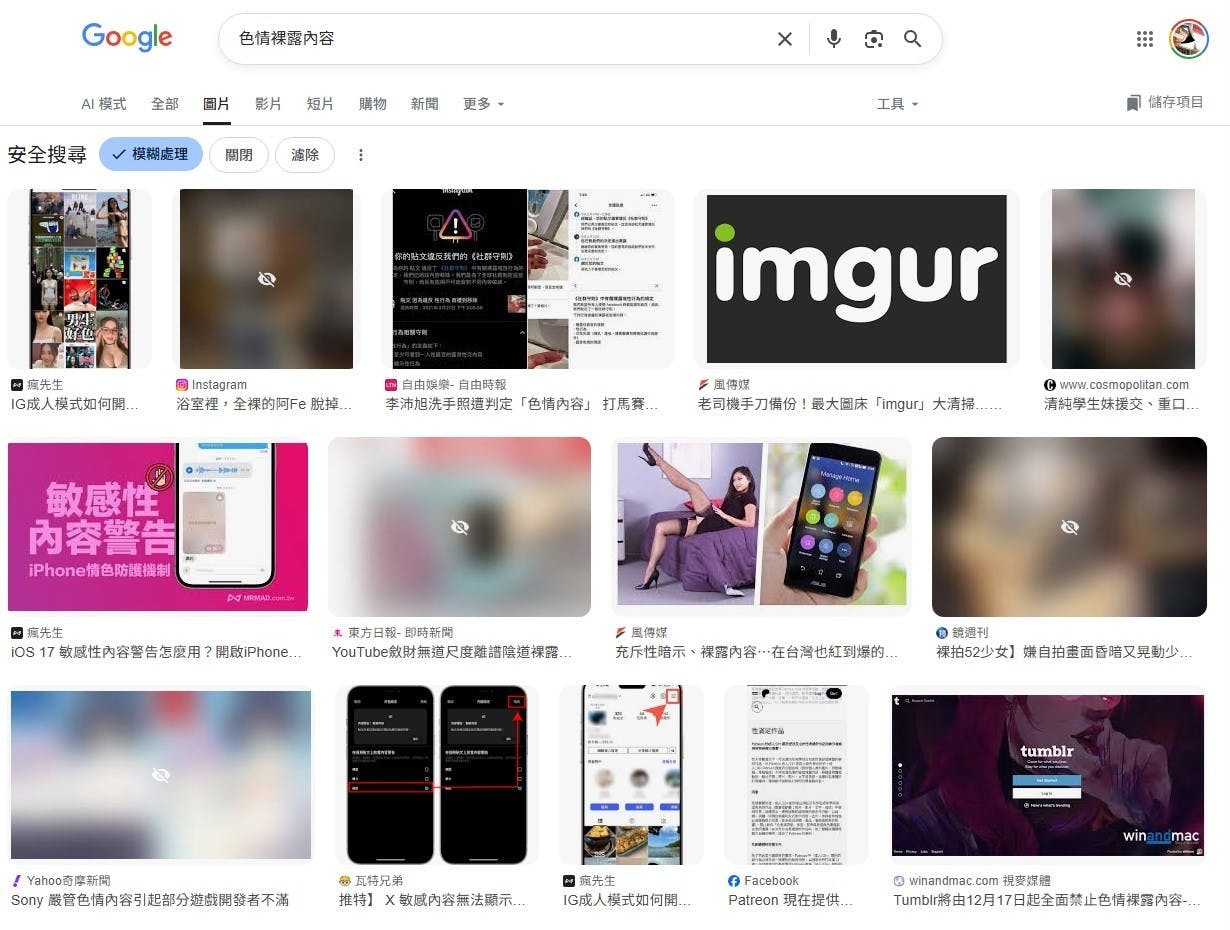This screenshot has height=930, width=1230.
Task: Open the Google account profile avatar
Action: tap(1189, 39)
